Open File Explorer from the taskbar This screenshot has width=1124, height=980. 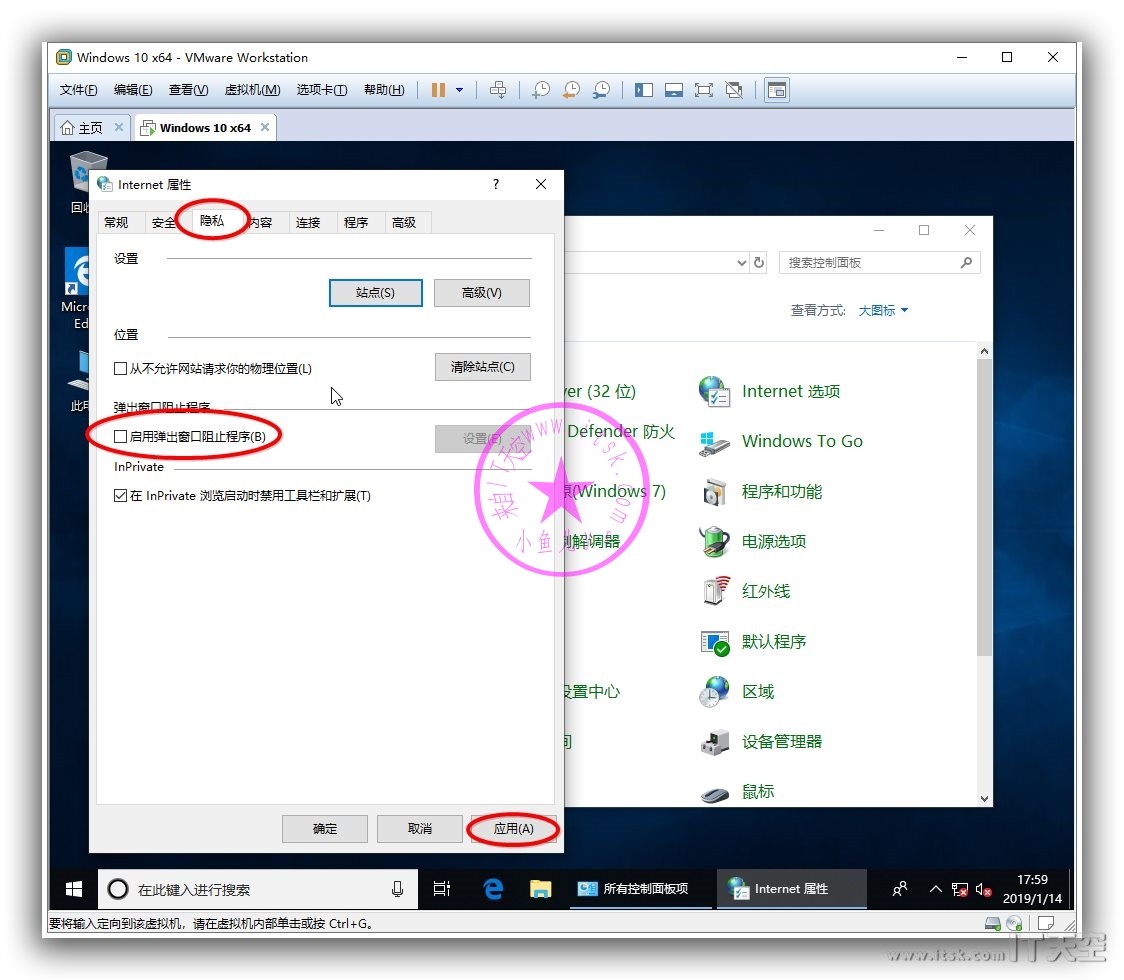coord(540,890)
